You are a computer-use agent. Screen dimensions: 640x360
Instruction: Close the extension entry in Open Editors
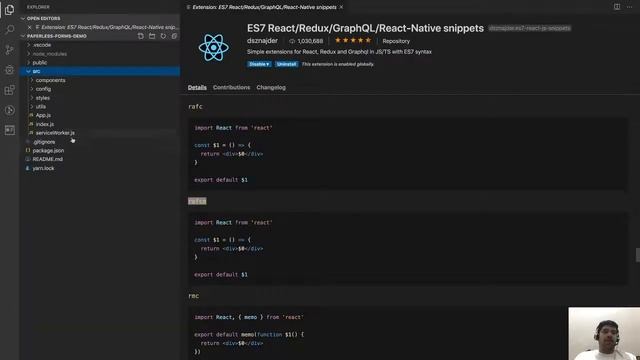point(29,27)
